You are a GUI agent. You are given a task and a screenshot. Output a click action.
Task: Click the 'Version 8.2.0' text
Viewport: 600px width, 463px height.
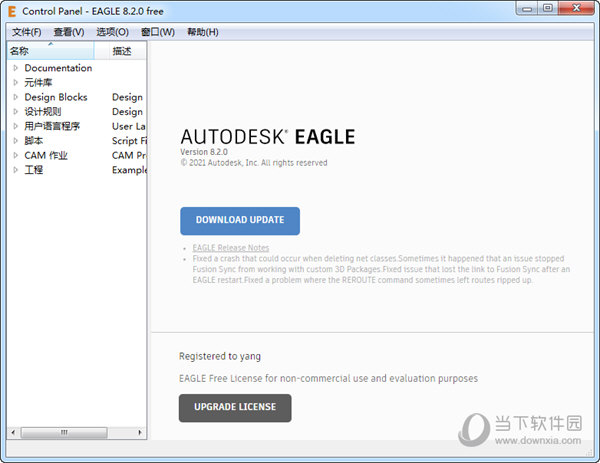click(x=204, y=152)
